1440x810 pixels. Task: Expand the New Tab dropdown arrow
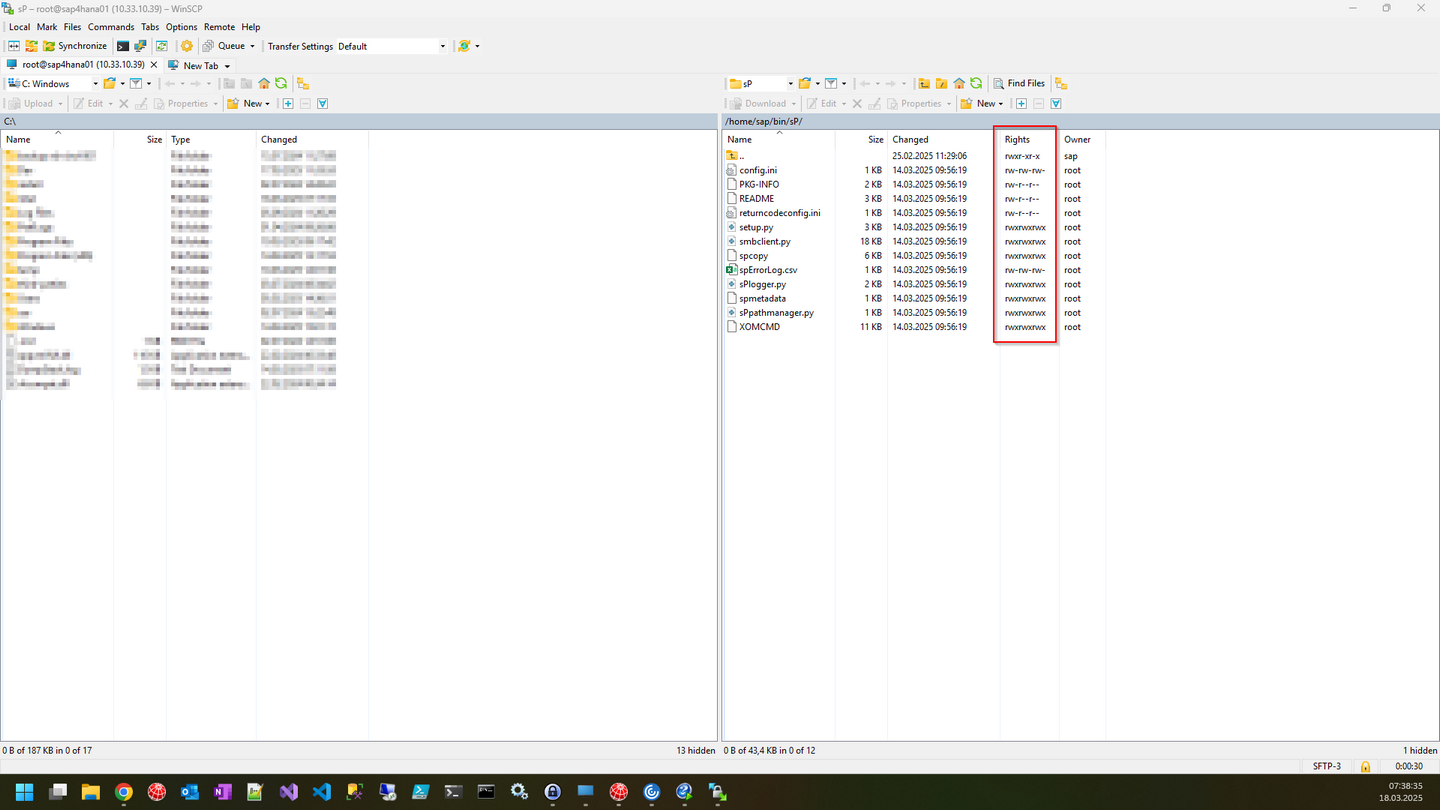click(227, 66)
